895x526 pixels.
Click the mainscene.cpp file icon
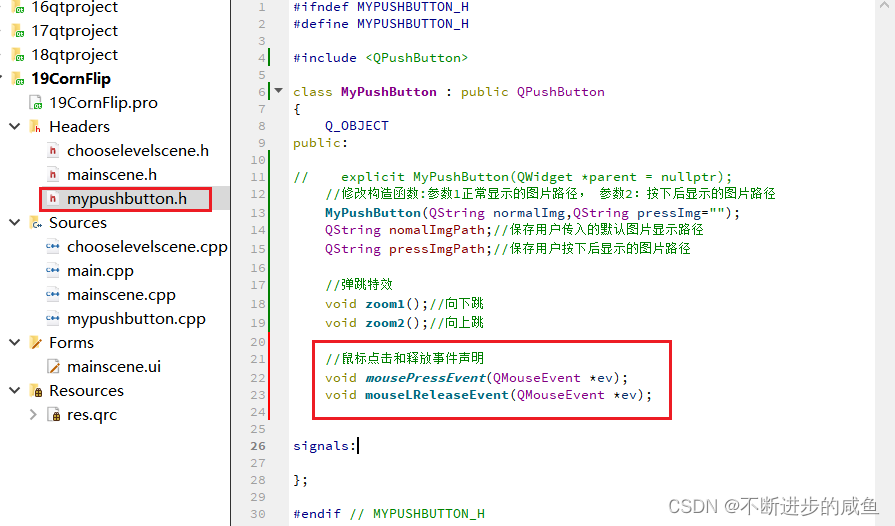[x=53, y=294]
